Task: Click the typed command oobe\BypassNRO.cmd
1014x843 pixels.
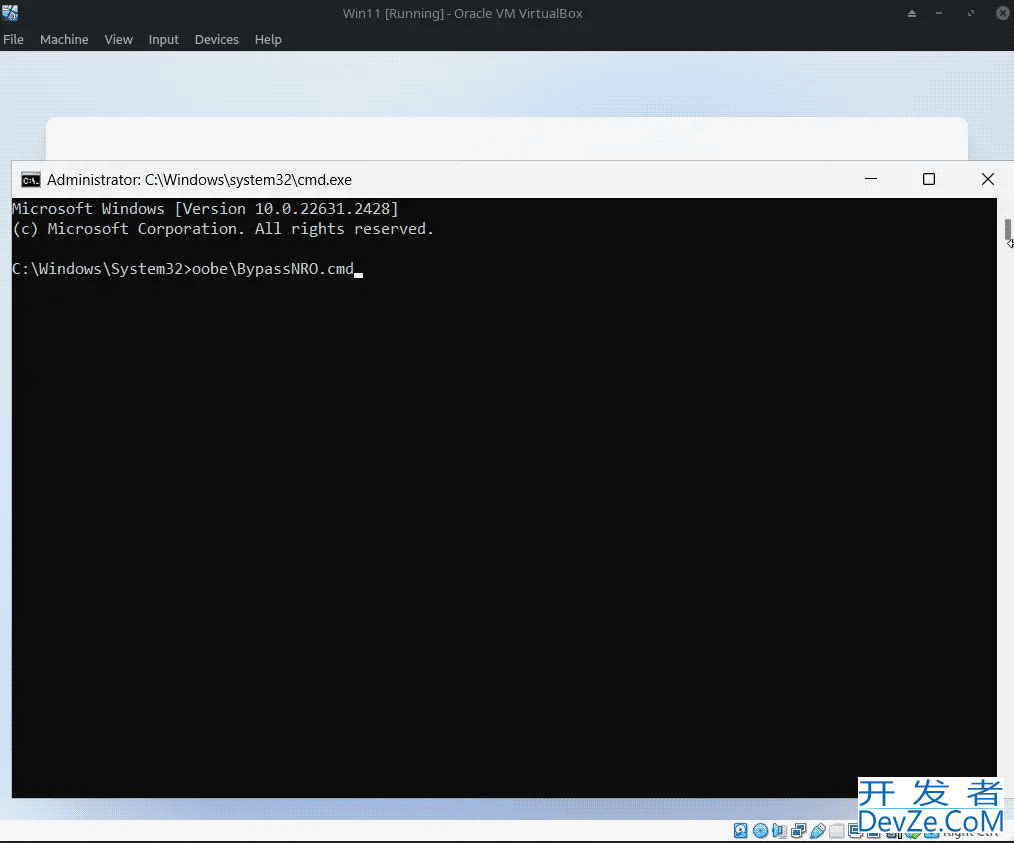Action: tap(273, 269)
